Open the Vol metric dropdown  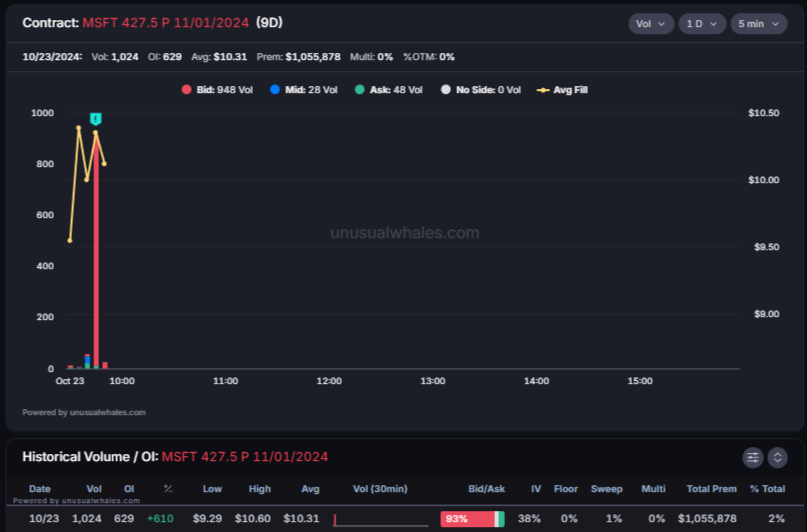click(x=651, y=24)
